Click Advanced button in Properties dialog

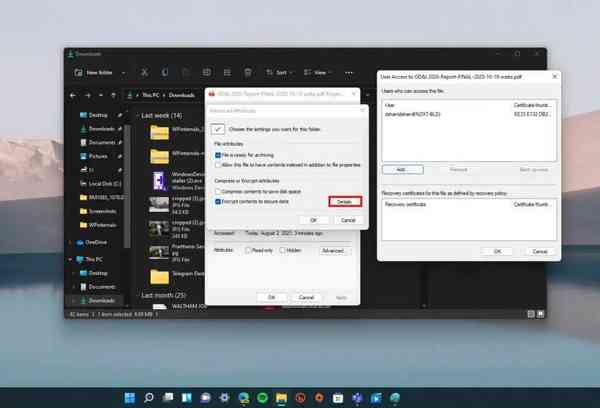pos(333,251)
